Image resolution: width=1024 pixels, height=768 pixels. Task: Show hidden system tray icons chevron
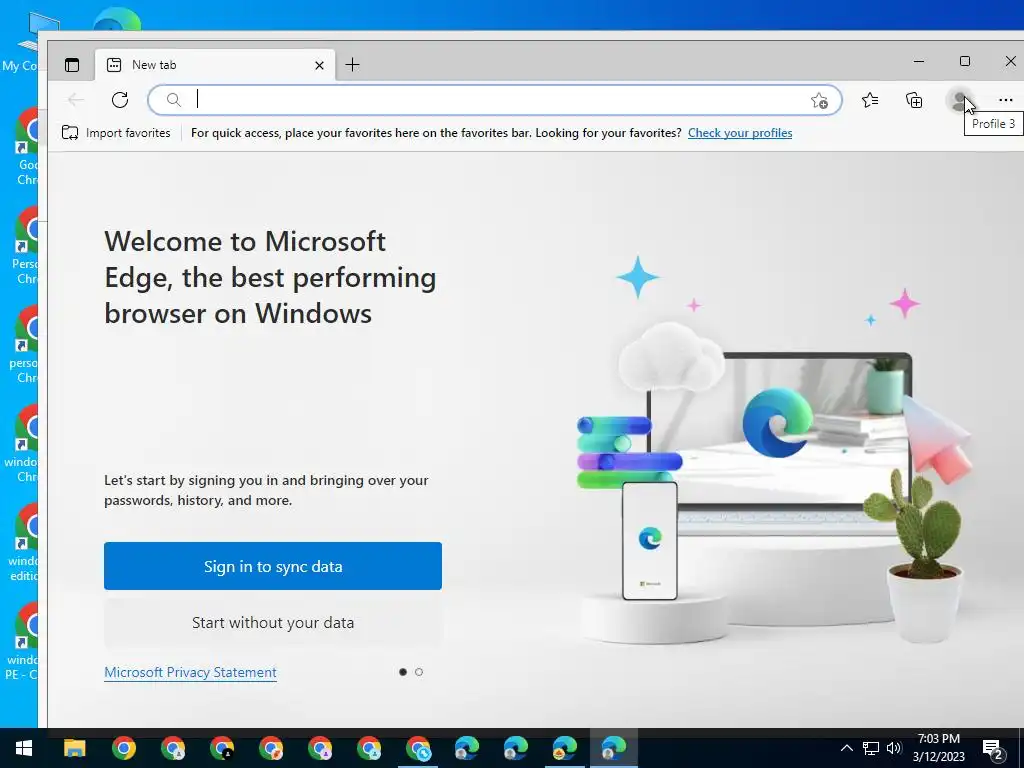point(846,748)
